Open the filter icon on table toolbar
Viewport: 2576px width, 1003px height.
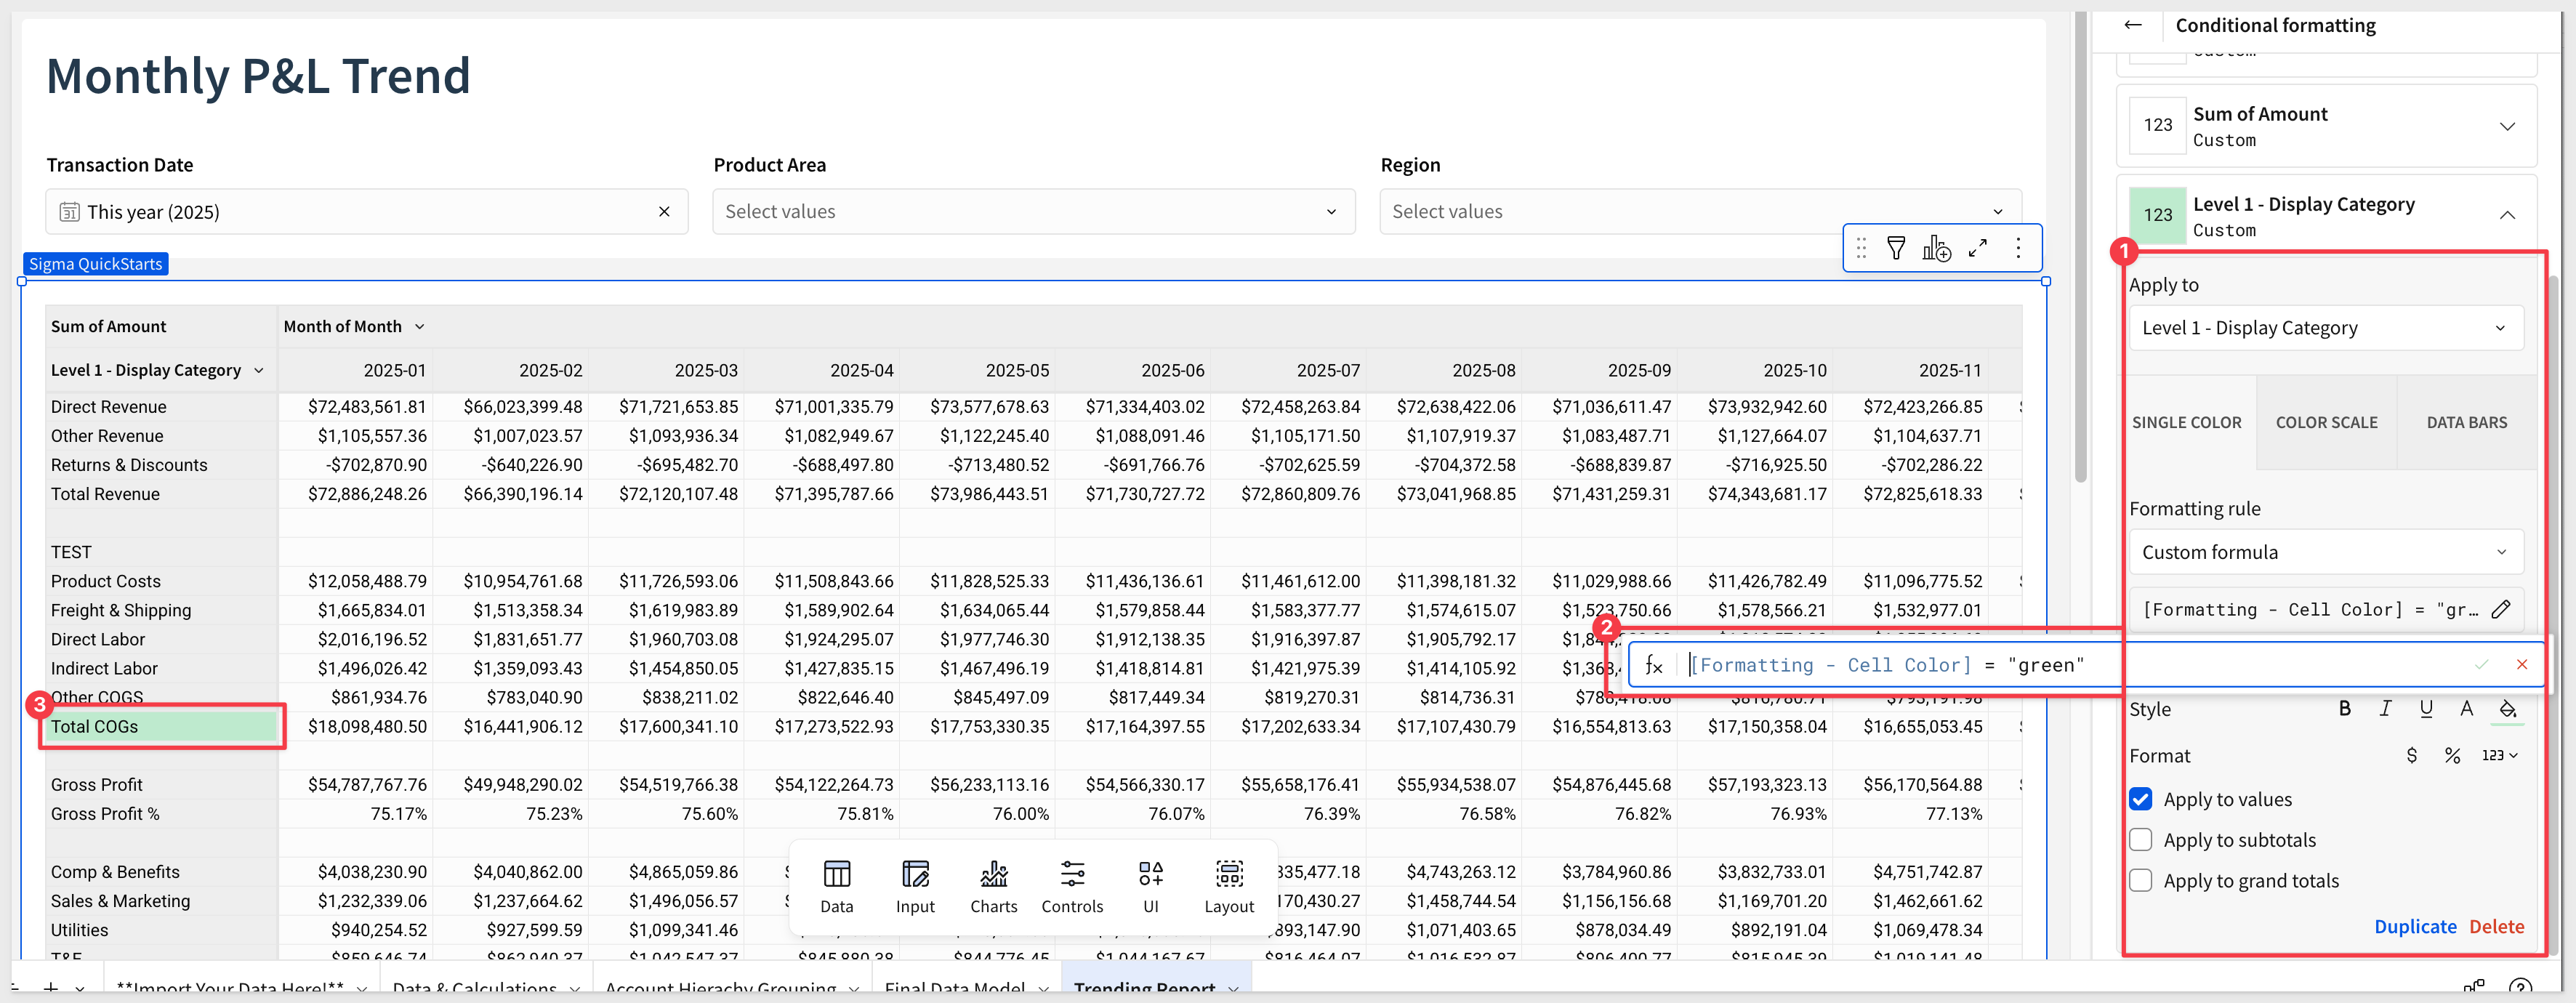(x=1896, y=248)
